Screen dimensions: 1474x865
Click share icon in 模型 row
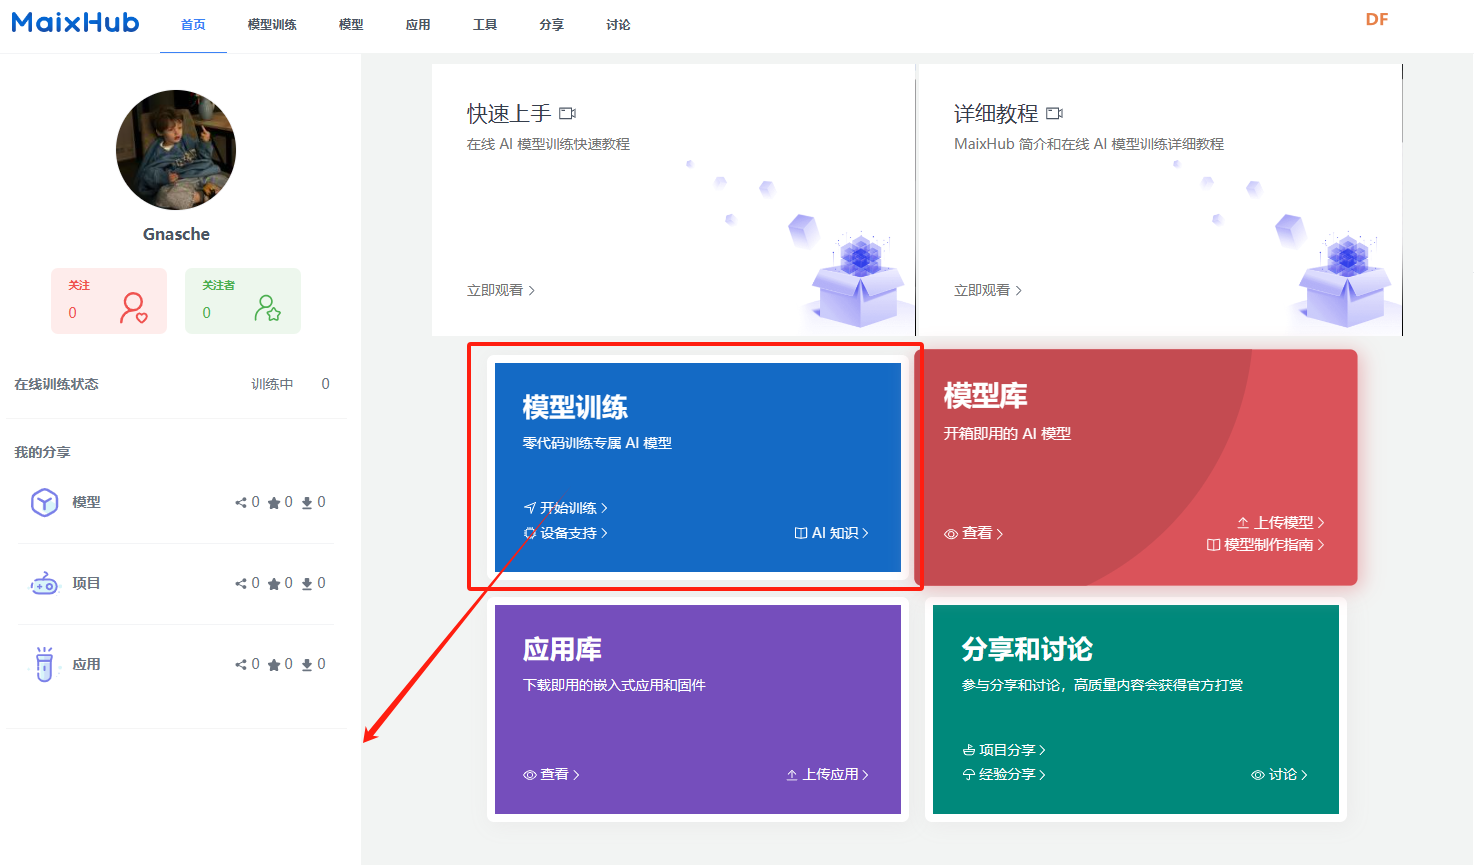pyautogui.click(x=241, y=503)
